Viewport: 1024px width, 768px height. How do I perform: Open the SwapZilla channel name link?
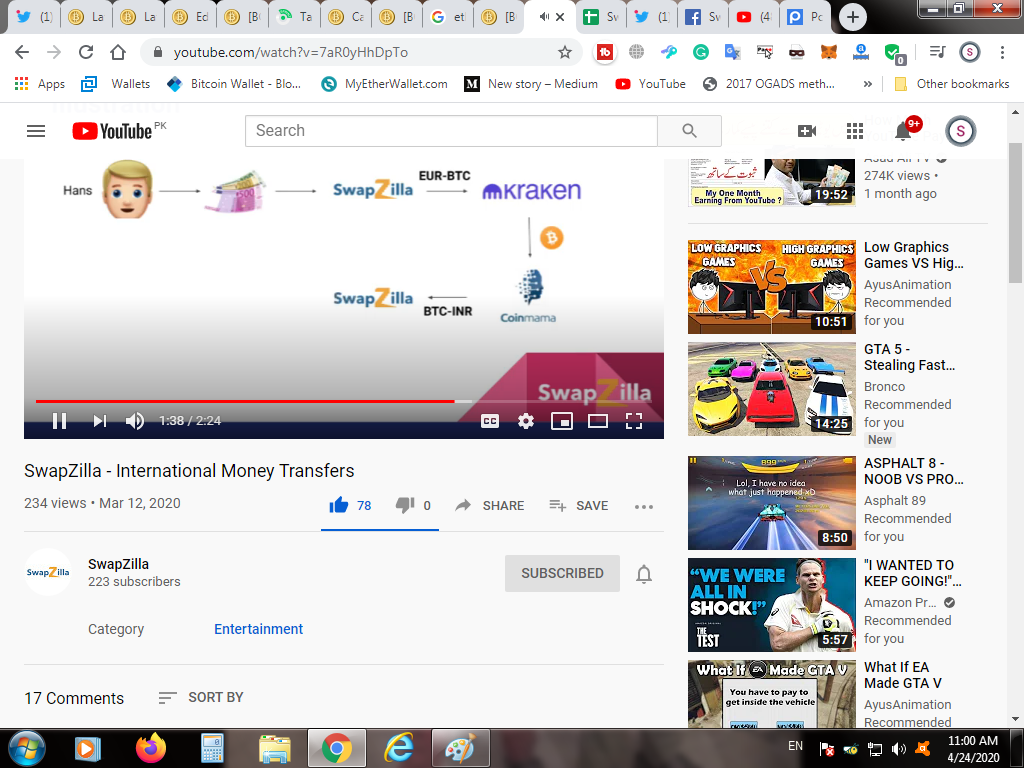[118, 564]
